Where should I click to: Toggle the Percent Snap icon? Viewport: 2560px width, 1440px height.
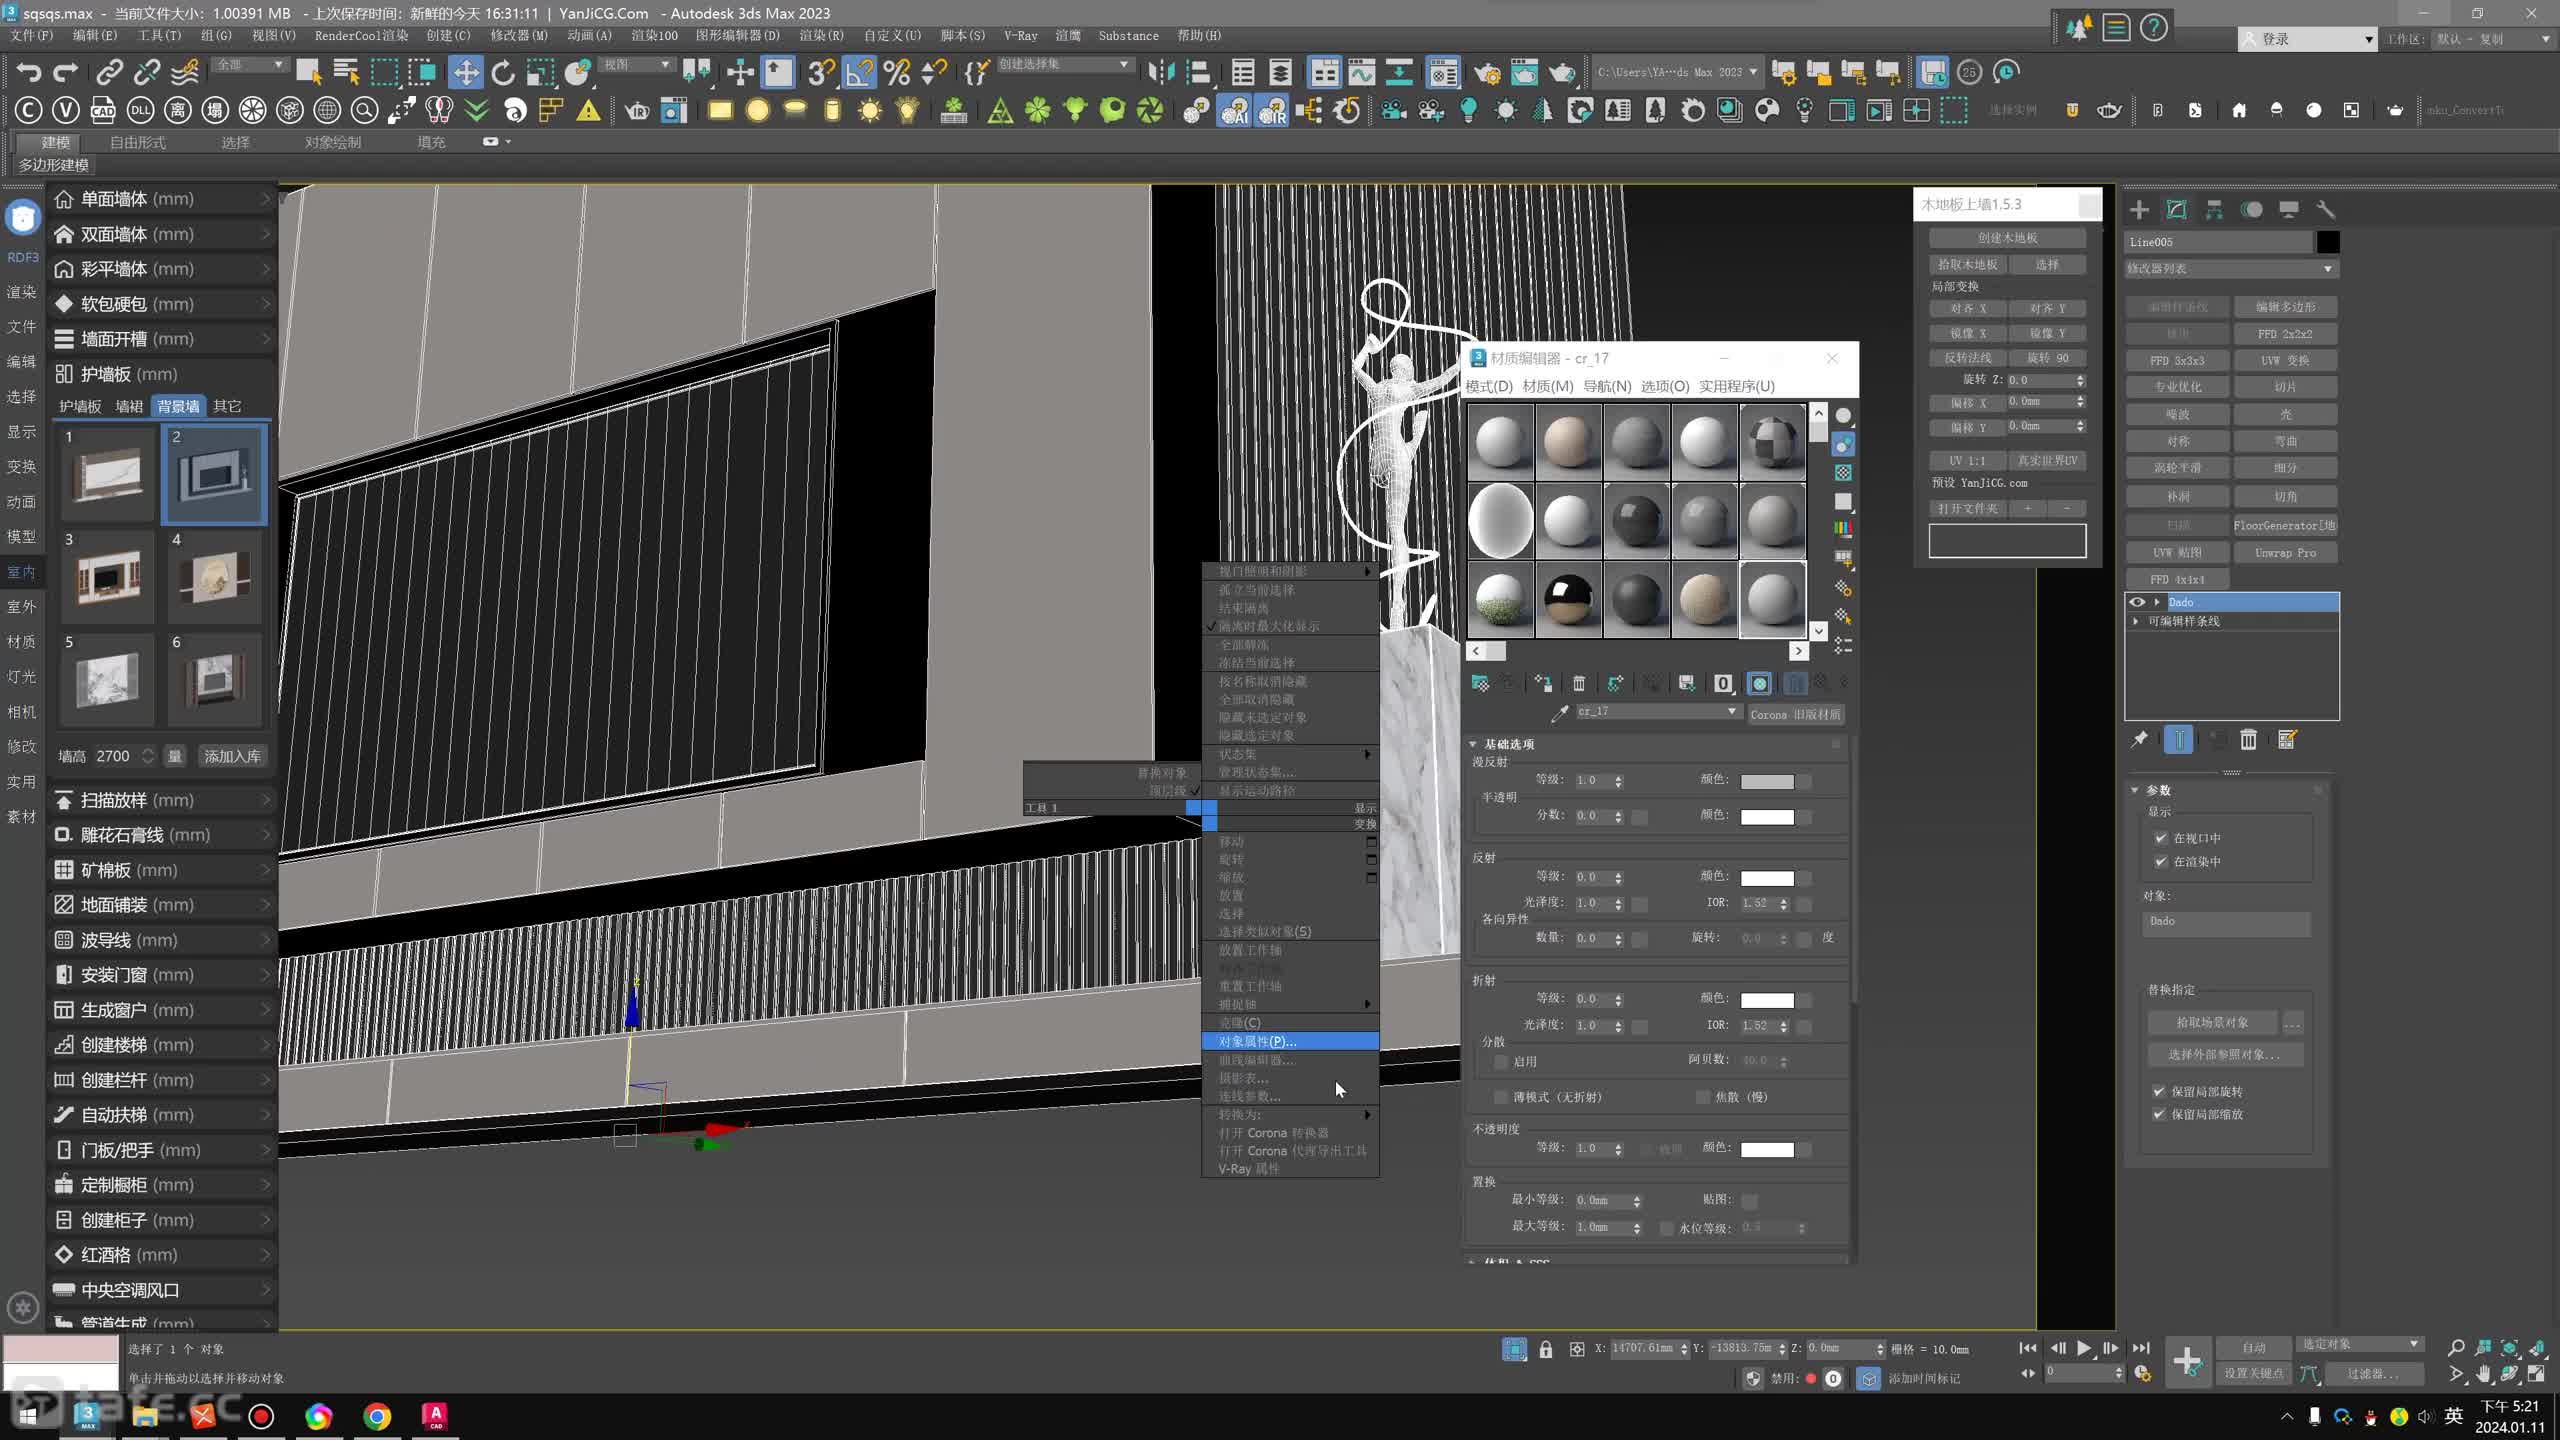[x=897, y=72]
